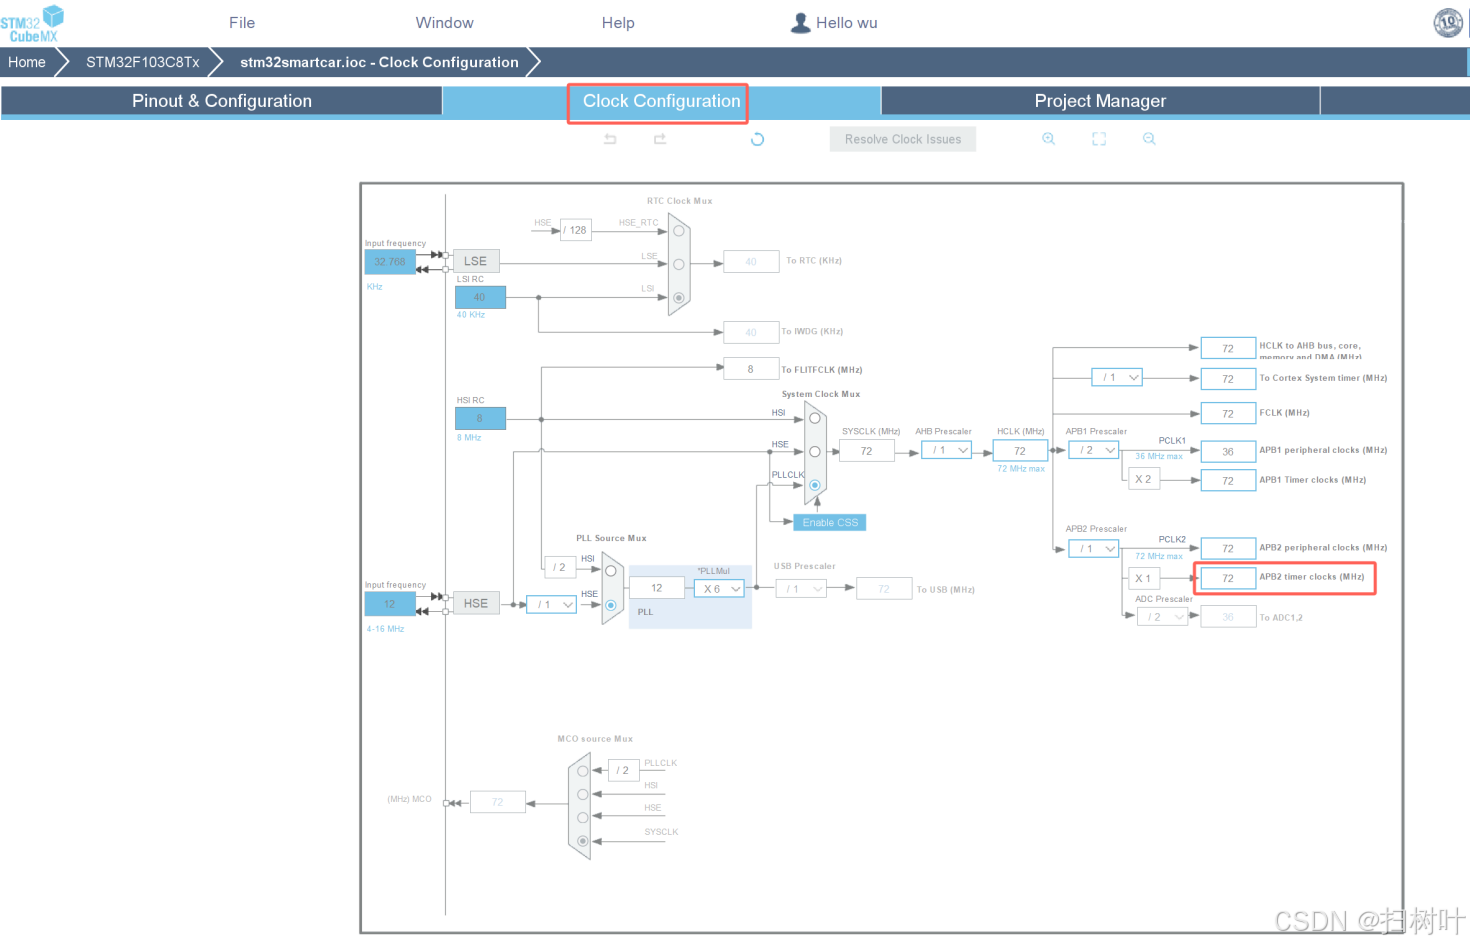Image resolution: width=1470 pixels, height=947 pixels.
Task: Switch to Project Manager tab
Action: [x=1100, y=101]
